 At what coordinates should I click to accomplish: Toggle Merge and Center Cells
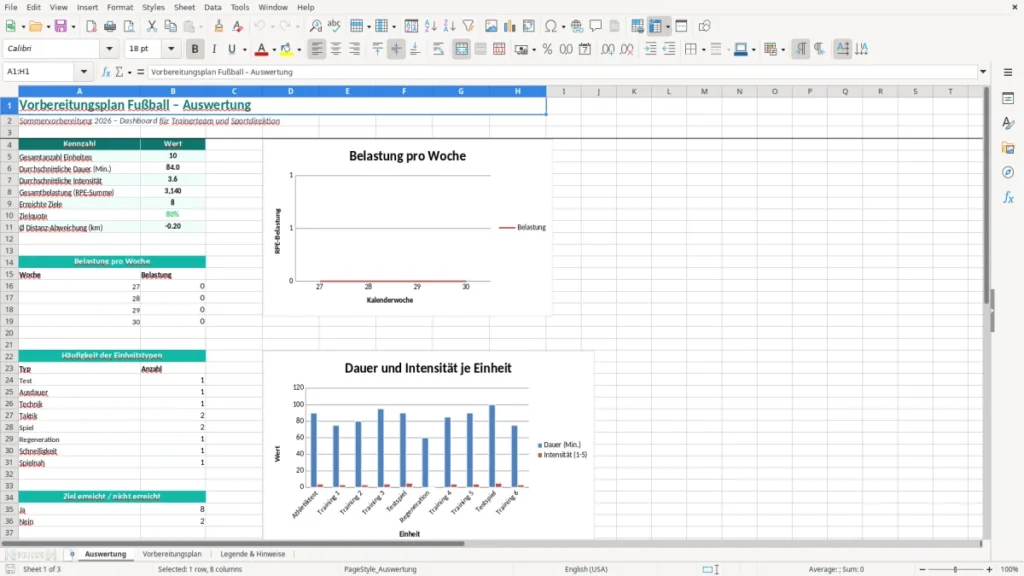pos(461,49)
